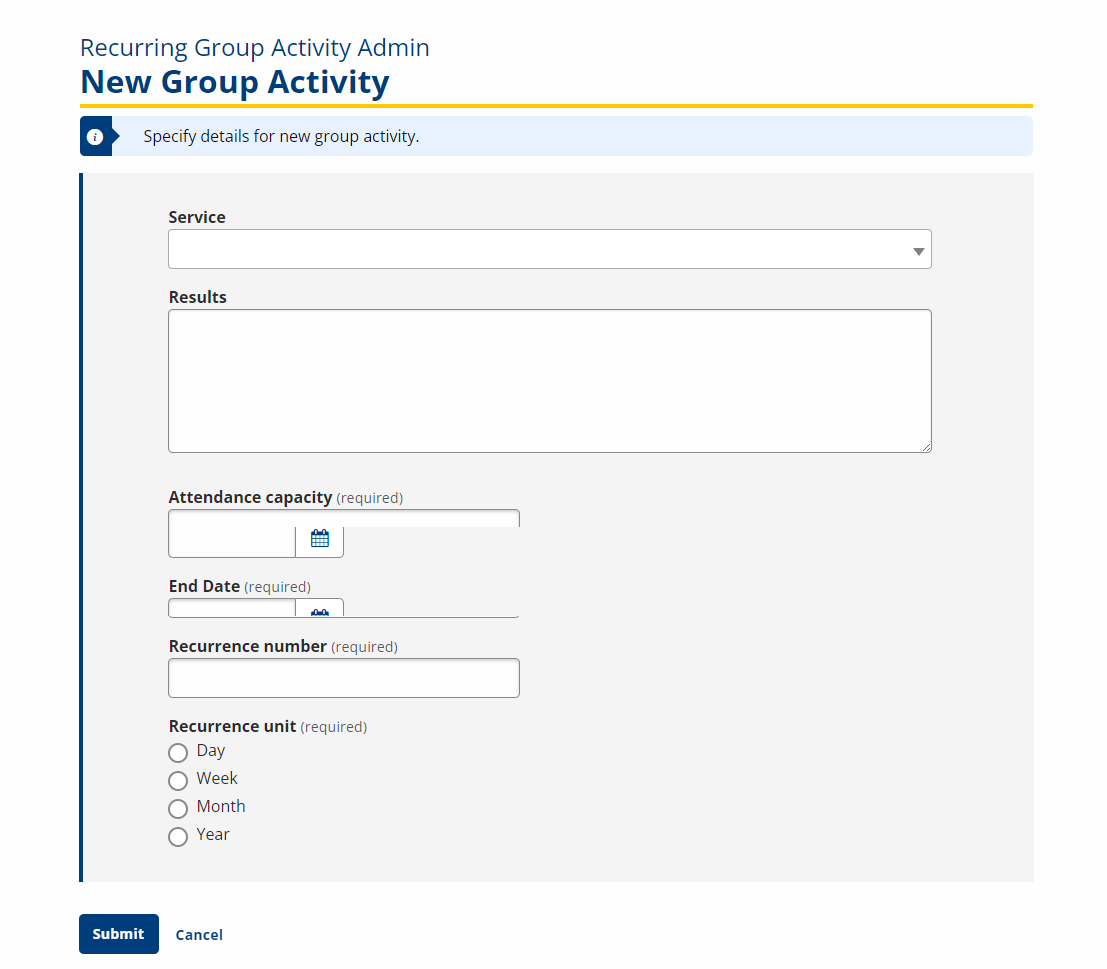
Task: Click the End Date text field
Action: pos(232,609)
